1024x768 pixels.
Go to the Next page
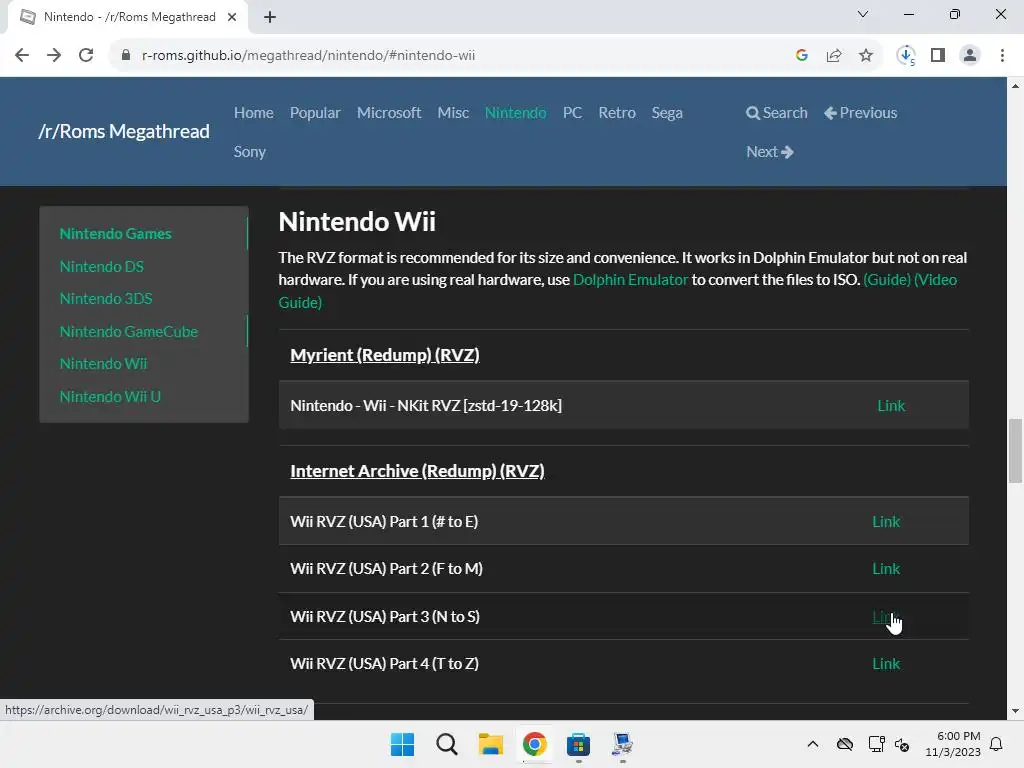tap(769, 152)
